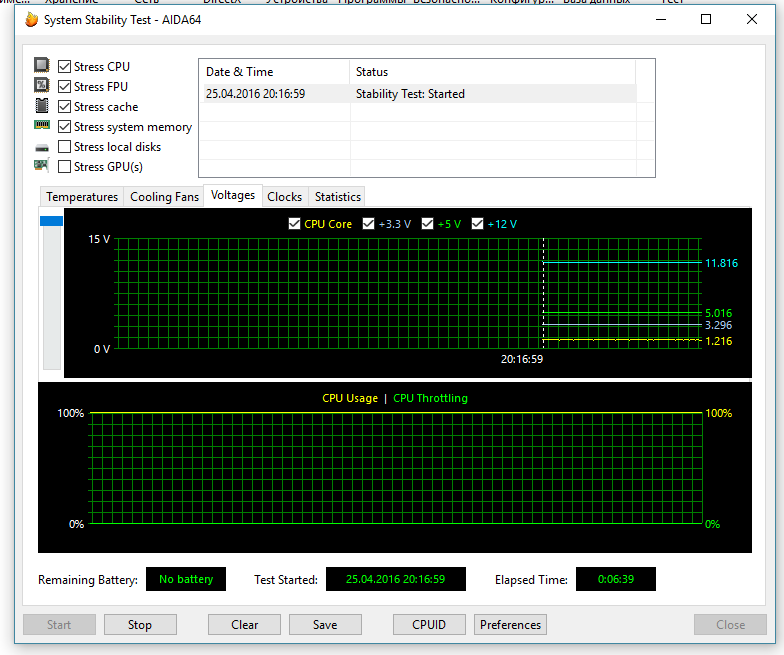Click the 5.016 voltage reading
This screenshot has height=655, width=784.
pyautogui.click(x=718, y=313)
